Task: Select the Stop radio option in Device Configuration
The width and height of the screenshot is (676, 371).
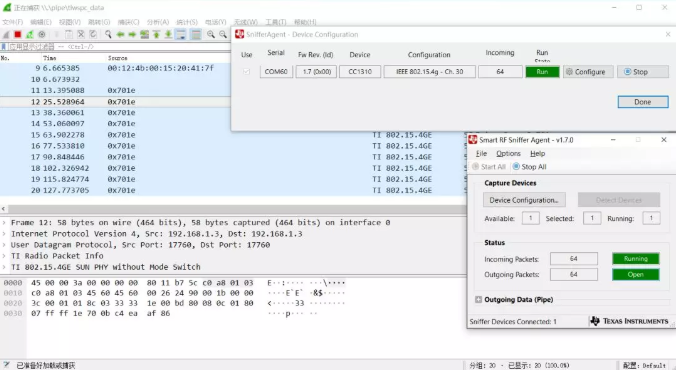Action: tap(627, 72)
